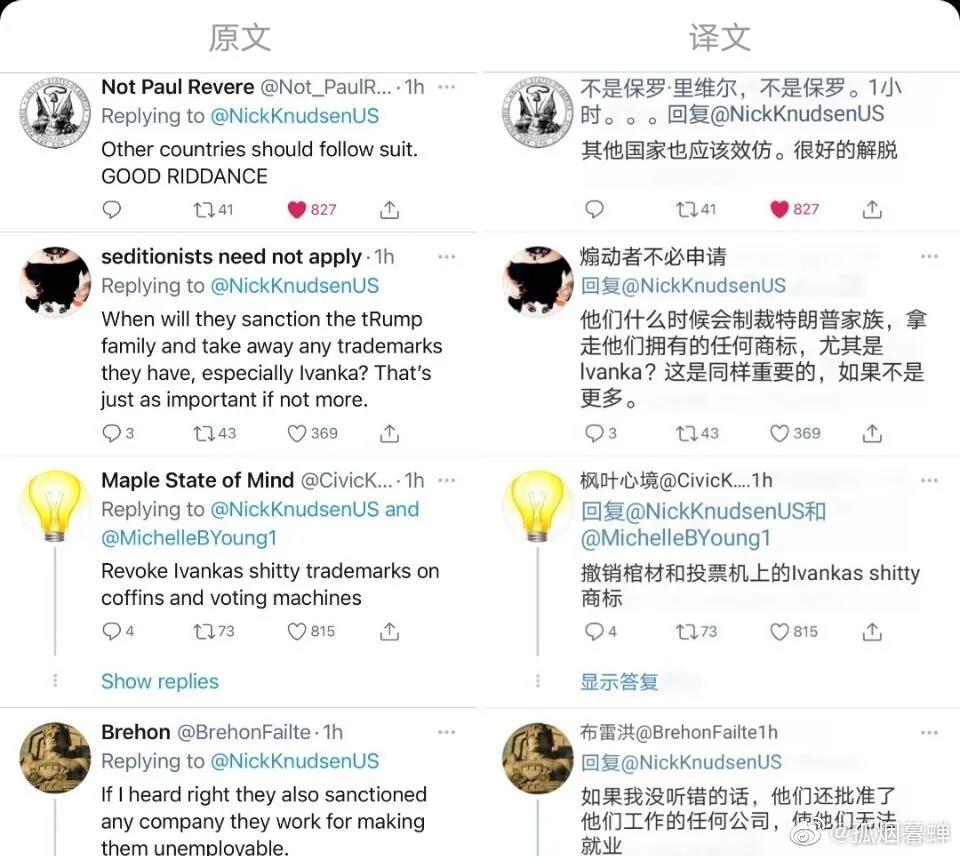Open more options on Not Paul Revere's tweet
This screenshot has height=856, width=960.
click(x=446, y=87)
